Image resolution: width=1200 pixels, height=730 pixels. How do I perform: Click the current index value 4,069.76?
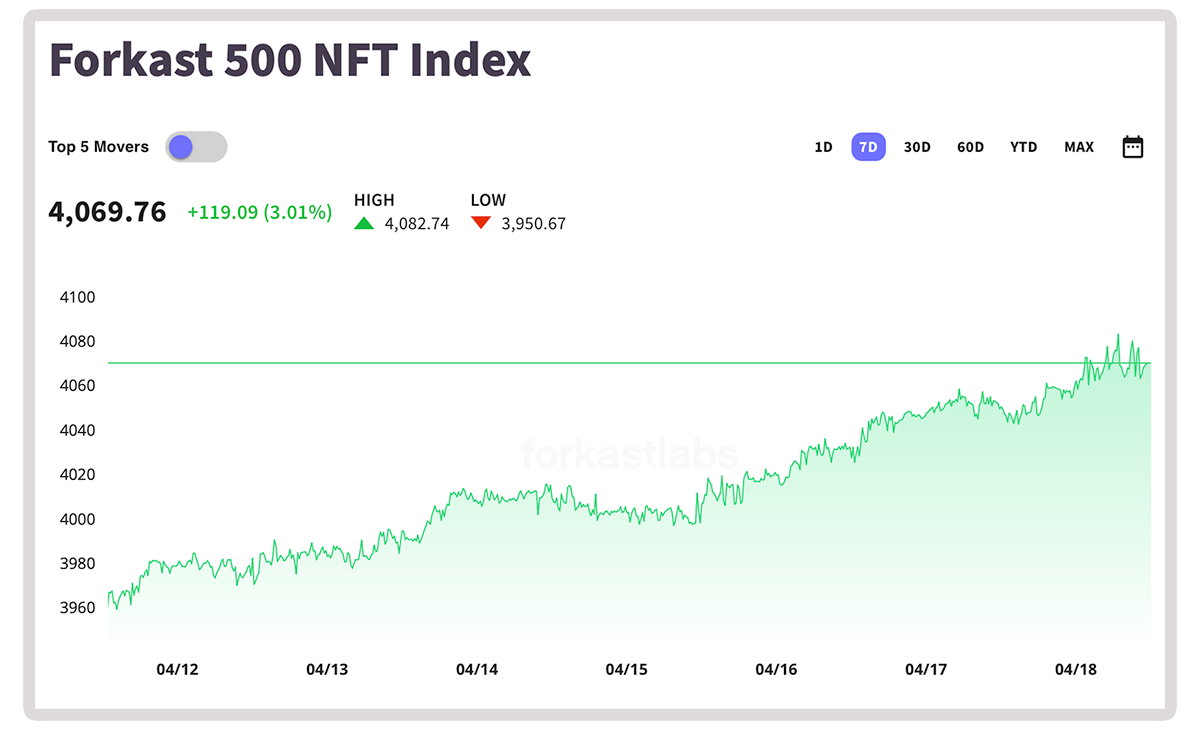(107, 212)
